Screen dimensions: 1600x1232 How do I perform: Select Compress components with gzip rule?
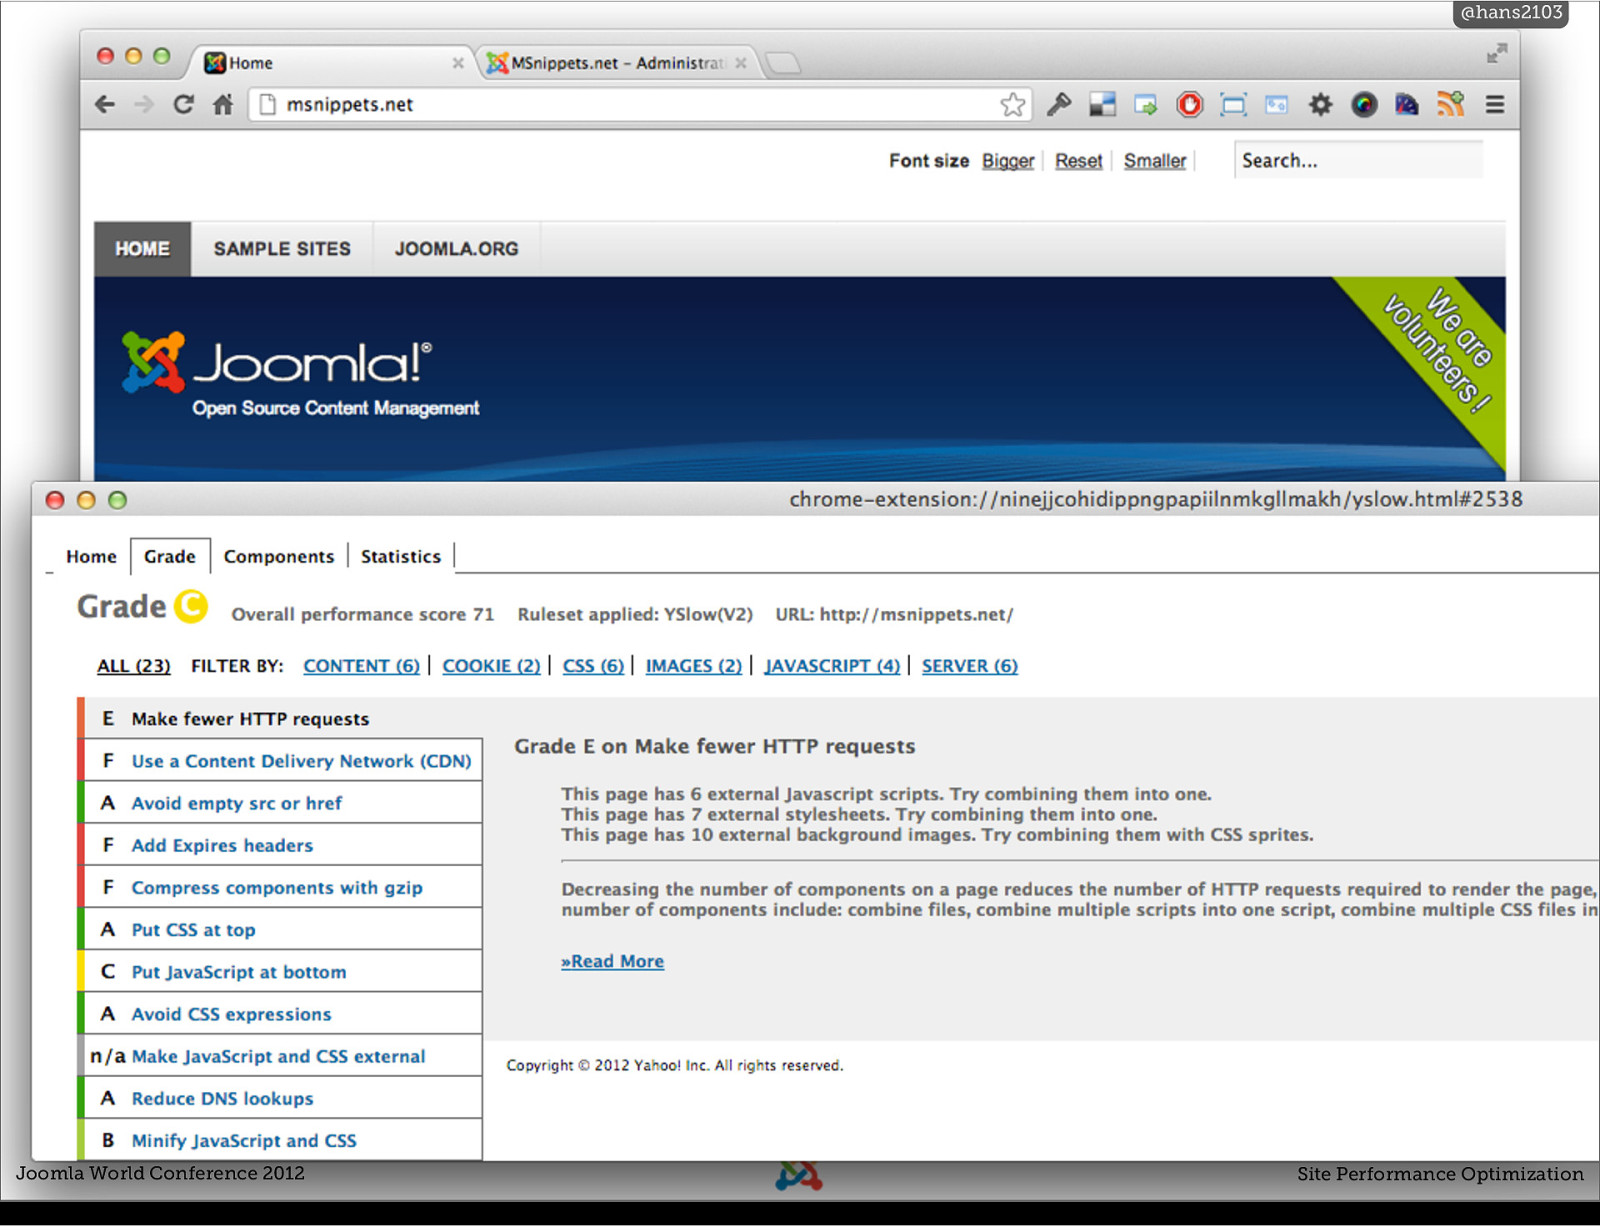pyautogui.click(x=281, y=887)
